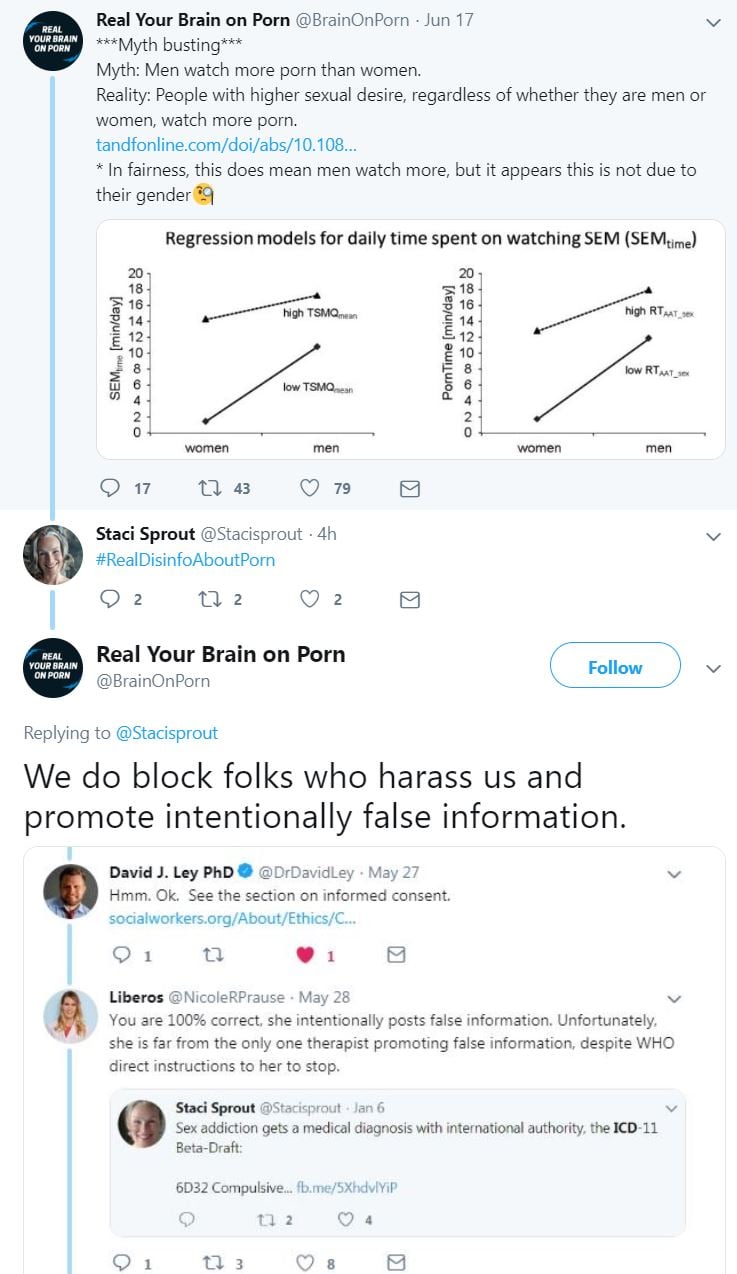Retweet the Myth busting tweet
The height and width of the screenshot is (1274, 737).
click(210, 488)
